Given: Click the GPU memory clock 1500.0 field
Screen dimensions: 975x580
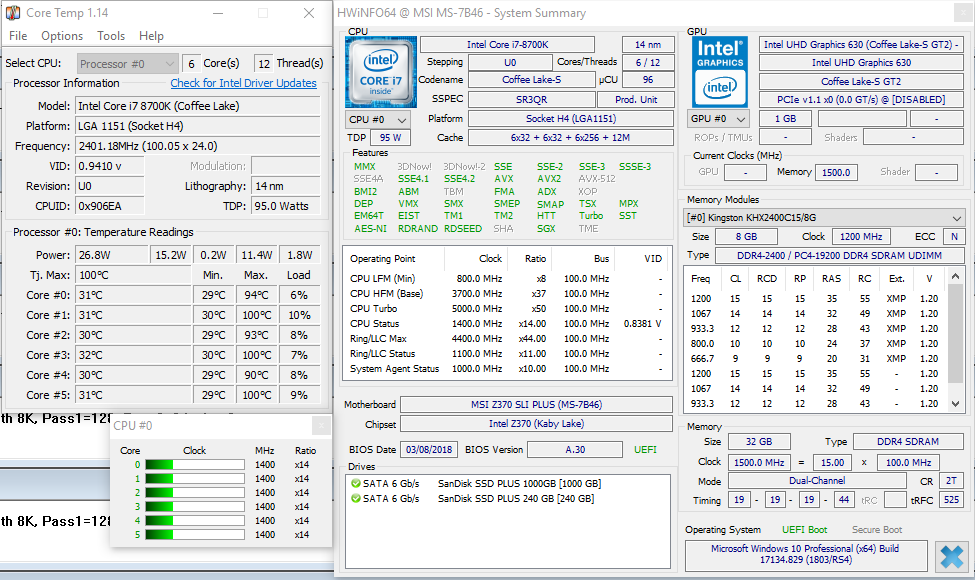Looking at the screenshot, I should click(x=836, y=172).
